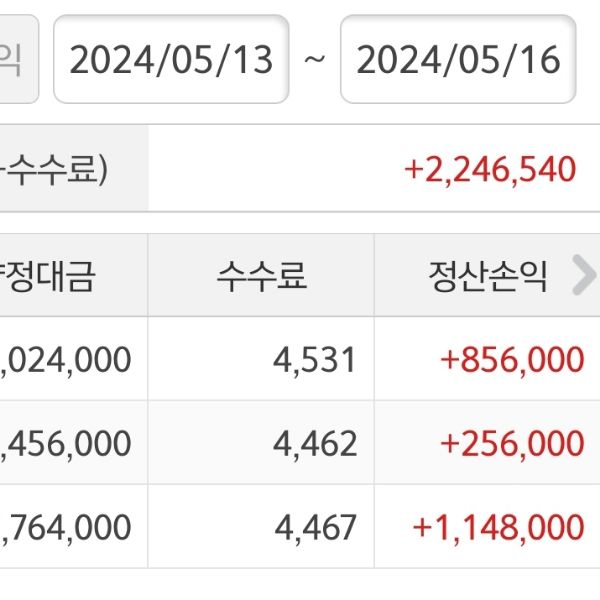Open the end date field 2024/05/16
The image size is (600, 600).
pos(458,60)
